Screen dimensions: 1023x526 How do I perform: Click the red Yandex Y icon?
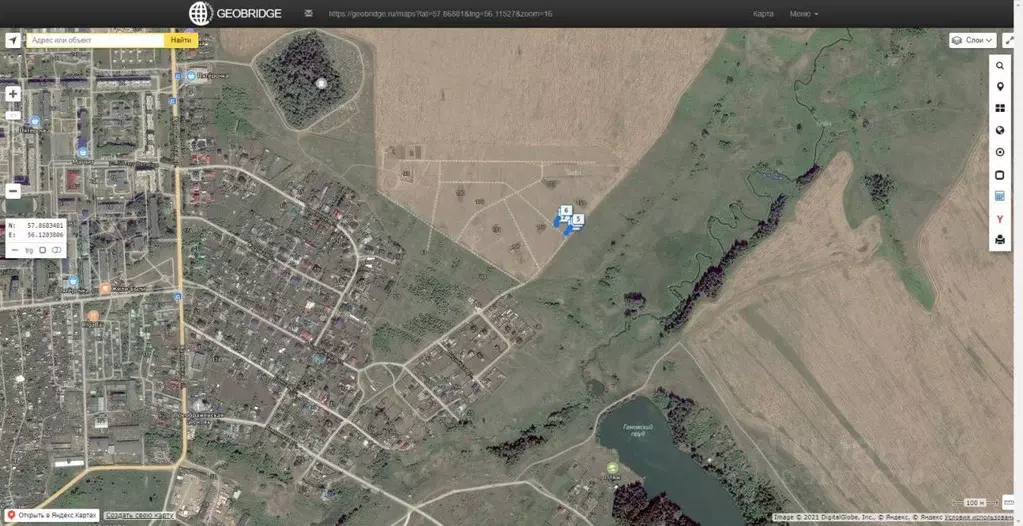tap(1000, 217)
